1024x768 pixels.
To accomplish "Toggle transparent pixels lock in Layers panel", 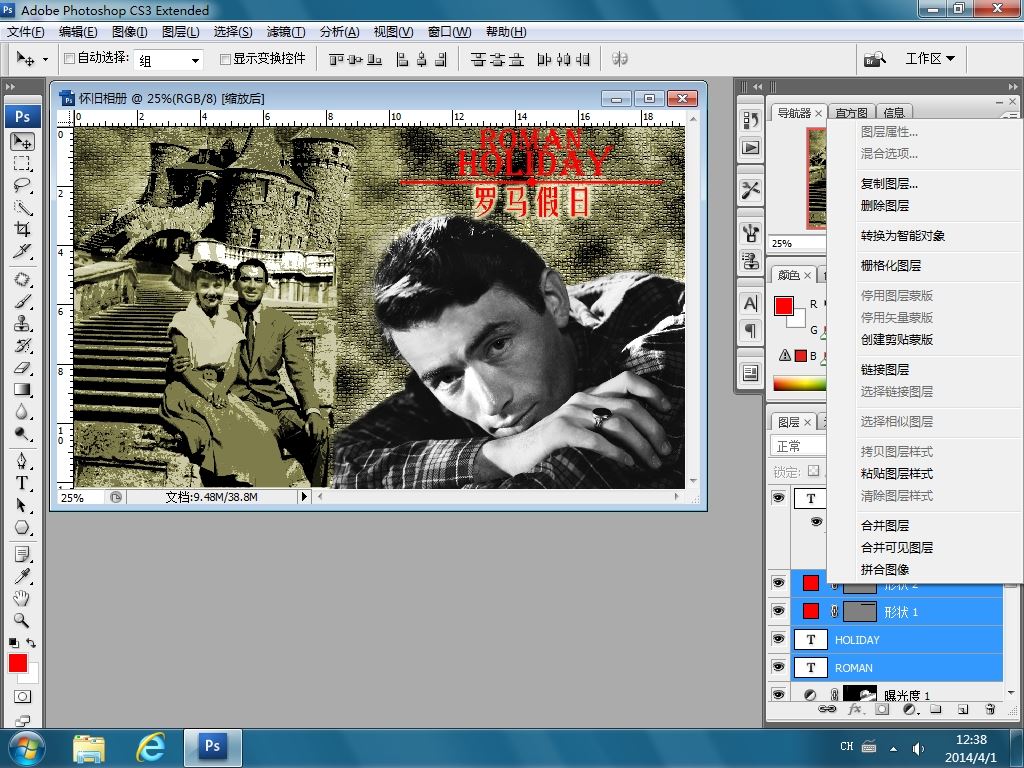I will (813, 471).
